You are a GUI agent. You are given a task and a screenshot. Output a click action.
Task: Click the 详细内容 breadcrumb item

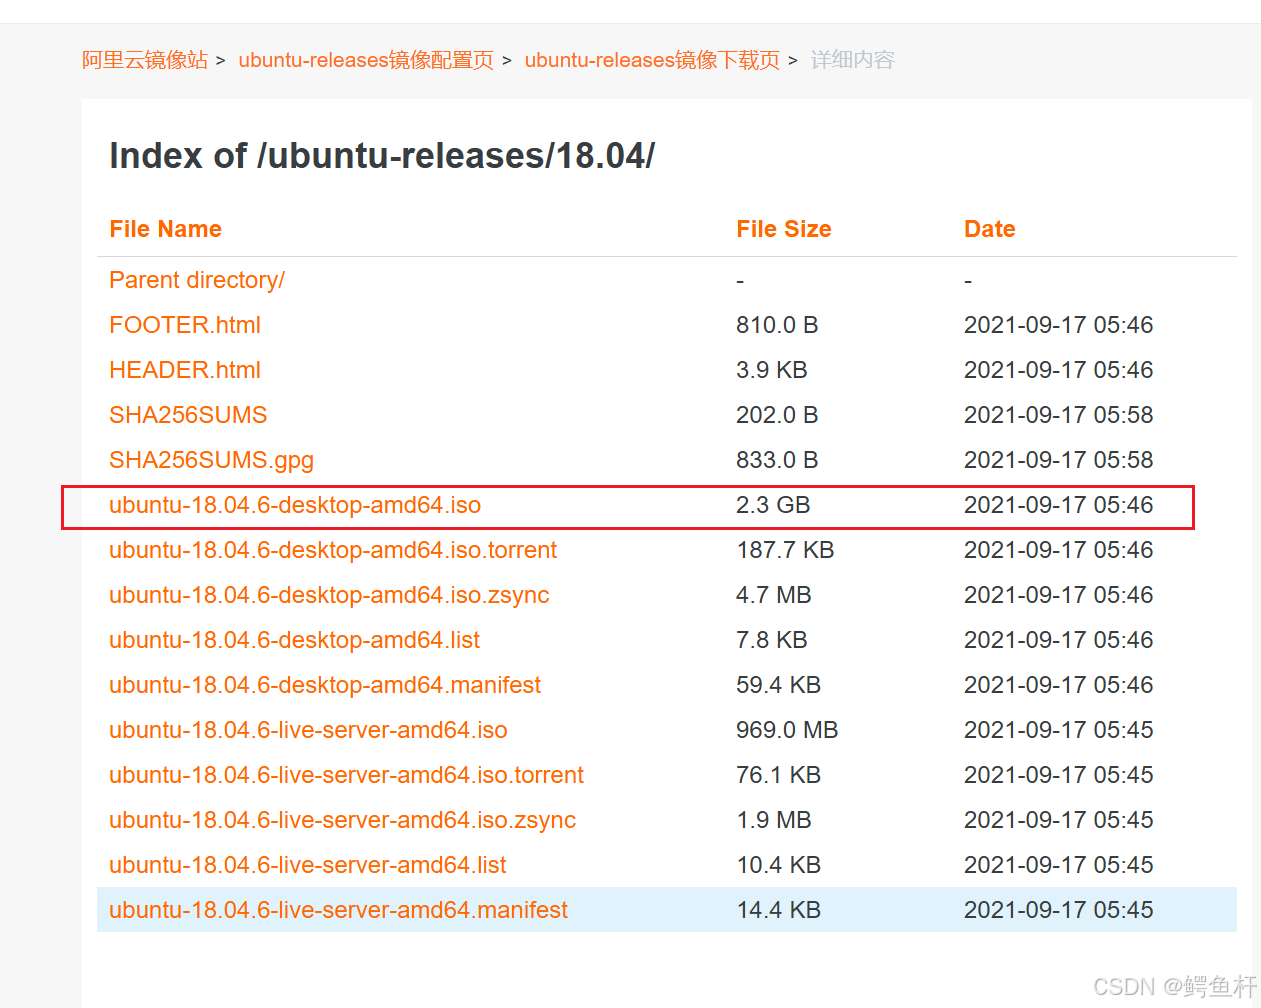pyautogui.click(x=852, y=60)
